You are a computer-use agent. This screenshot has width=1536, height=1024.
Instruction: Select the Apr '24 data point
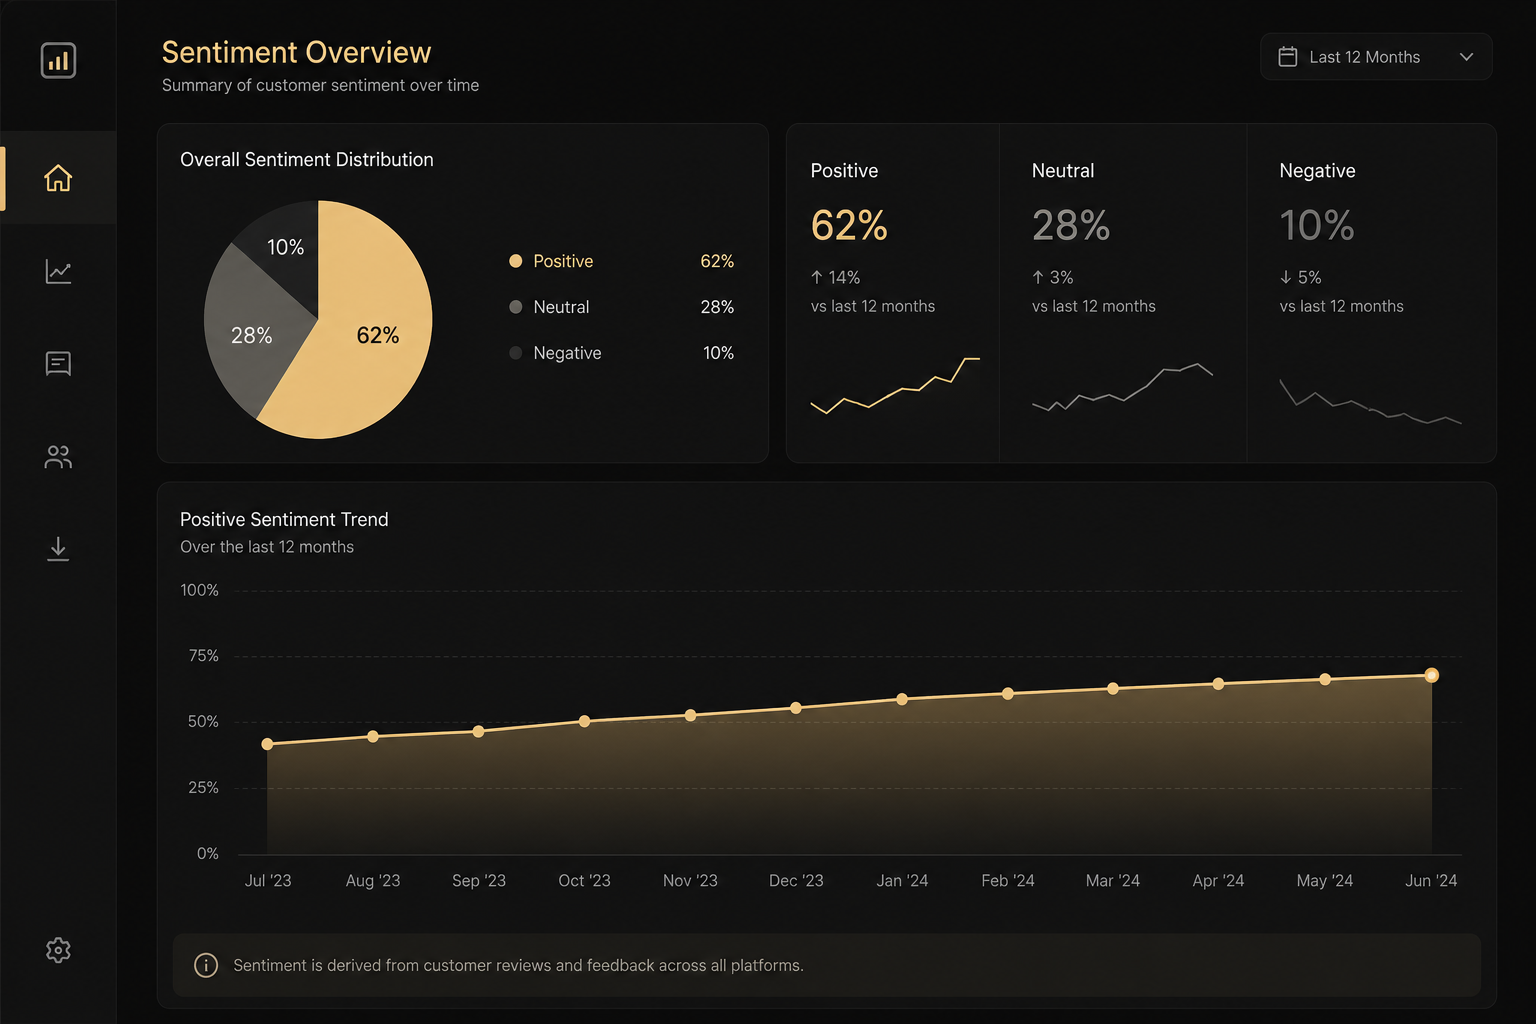(1218, 684)
